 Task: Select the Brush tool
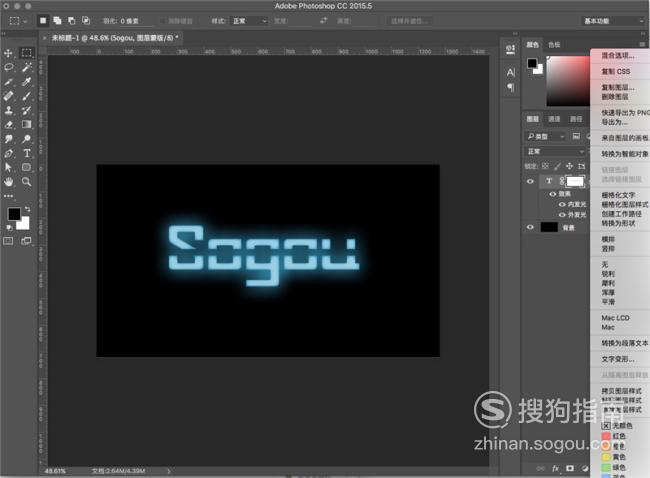(x=27, y=96)
